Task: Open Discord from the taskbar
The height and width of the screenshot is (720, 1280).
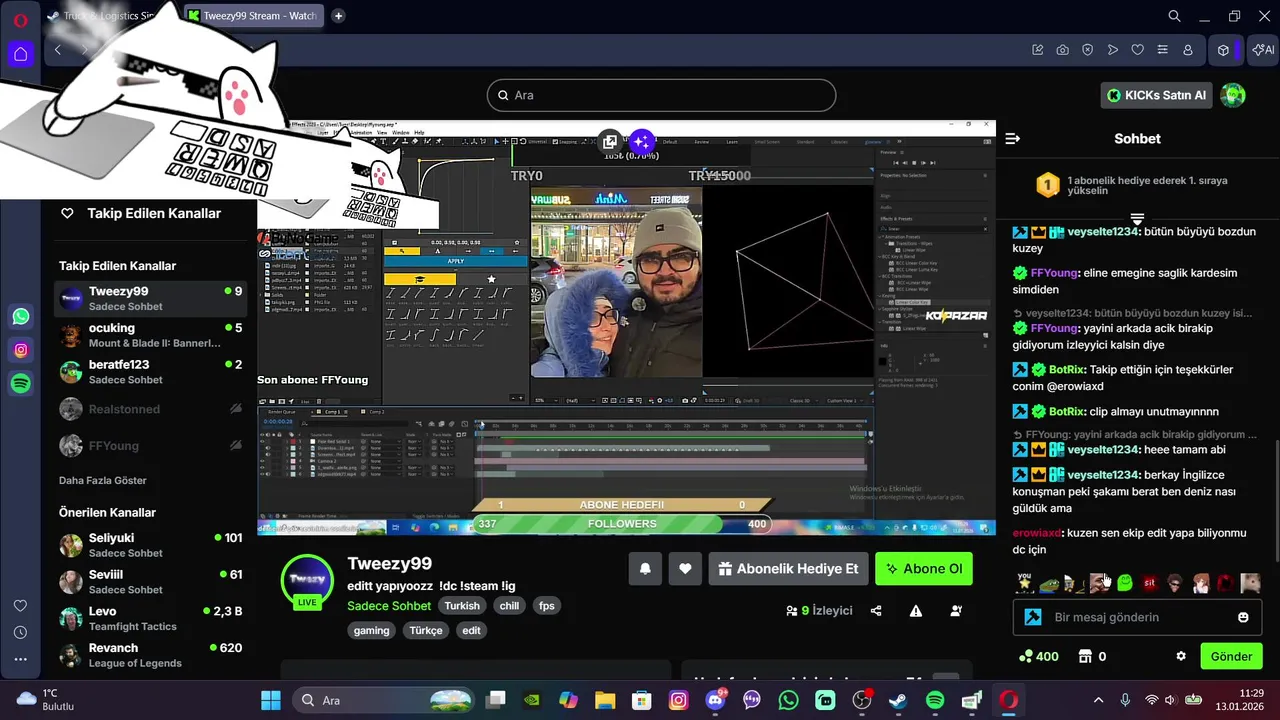Action: click(x=715, y=701)
